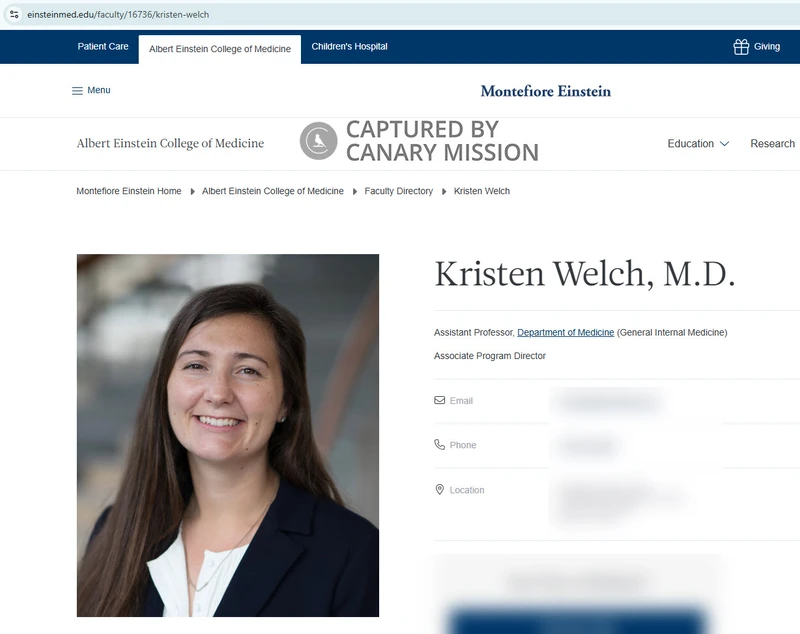This screenshot has height=634, width=800.
Task: Open the Giving link text
Action: 767,46
